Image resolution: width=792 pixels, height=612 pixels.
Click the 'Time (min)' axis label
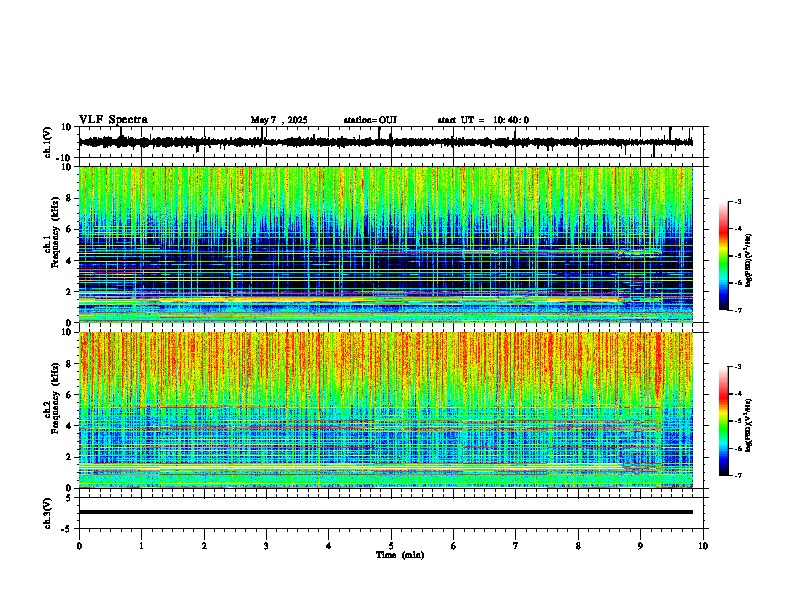click(400, 555)
